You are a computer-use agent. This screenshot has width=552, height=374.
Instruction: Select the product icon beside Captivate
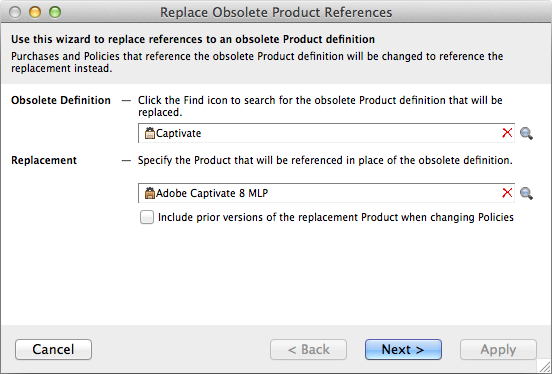(150, 133)
